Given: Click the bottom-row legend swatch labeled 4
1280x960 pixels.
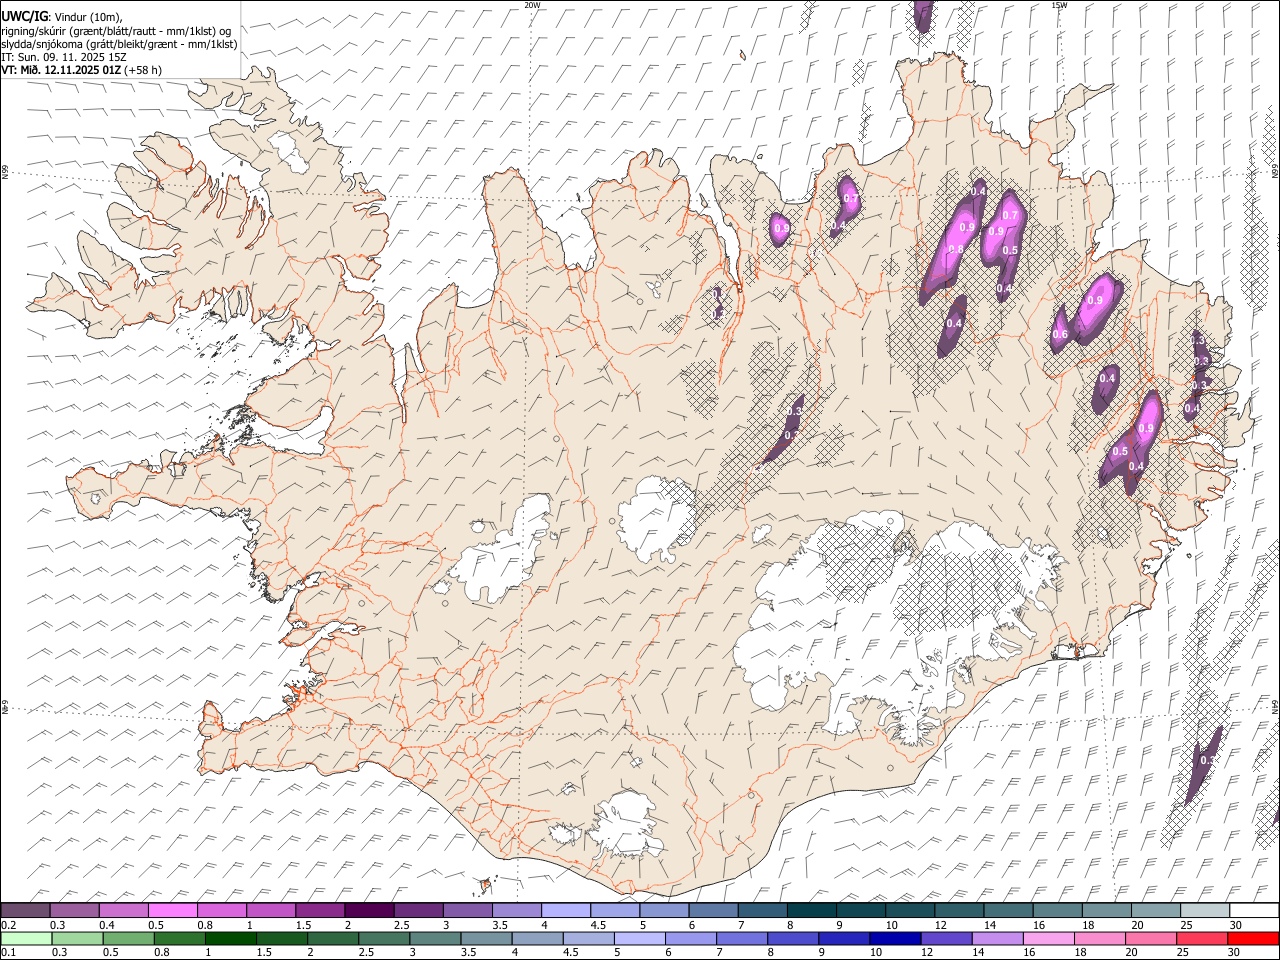Looking at the screenshot, I should 536,938.
